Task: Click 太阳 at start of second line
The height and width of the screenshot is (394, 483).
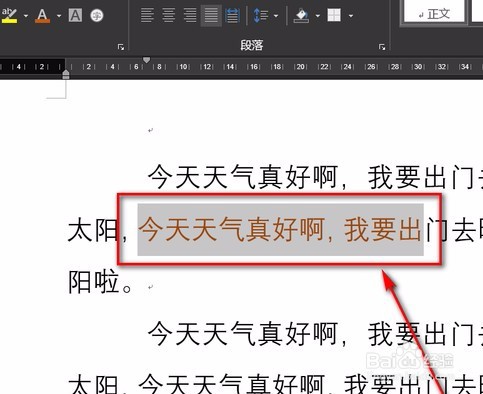Action: click(93, 230)
